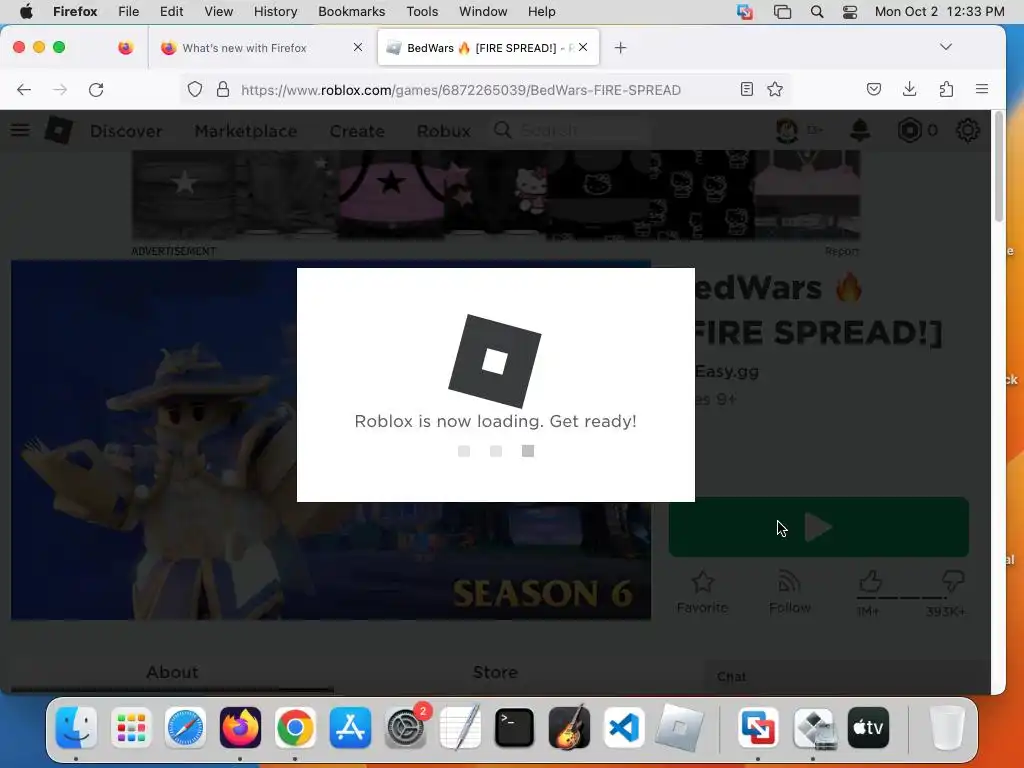Open Terminal from the Dock
Image resolution: width=1024 pixels, height=768 pixels.
click(515, 728)
